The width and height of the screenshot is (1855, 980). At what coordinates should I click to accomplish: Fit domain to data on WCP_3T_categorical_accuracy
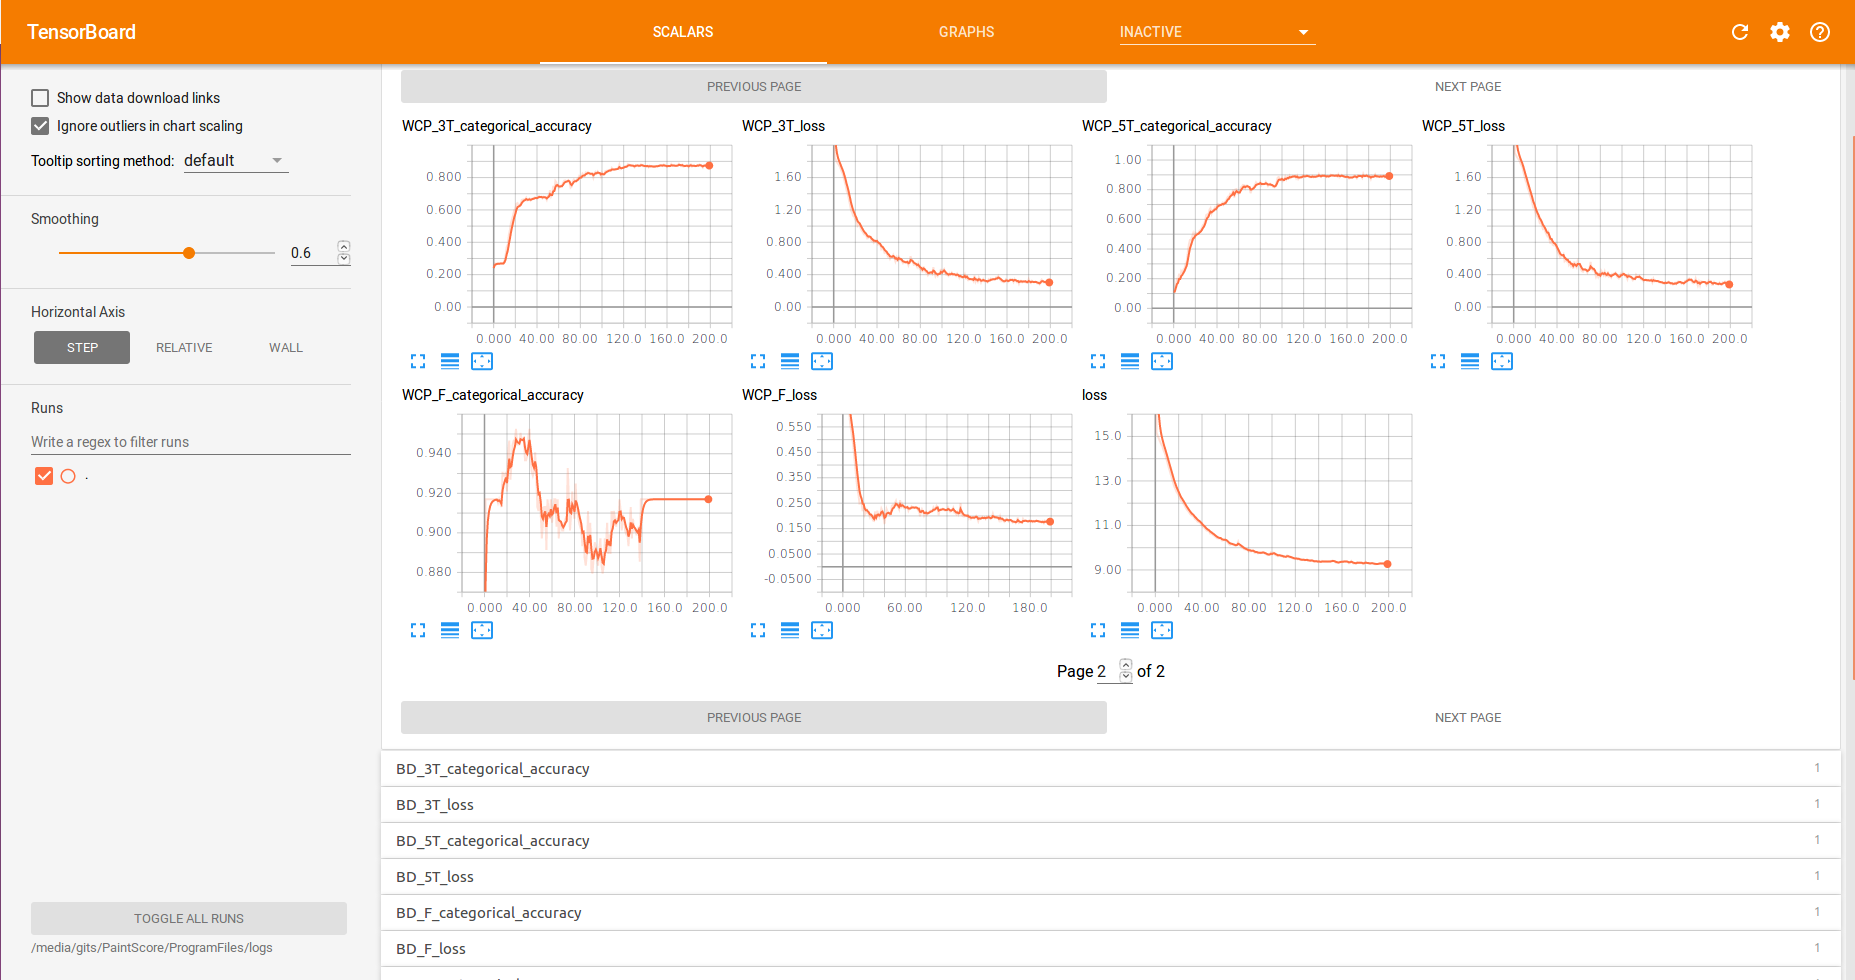point(482,361)
